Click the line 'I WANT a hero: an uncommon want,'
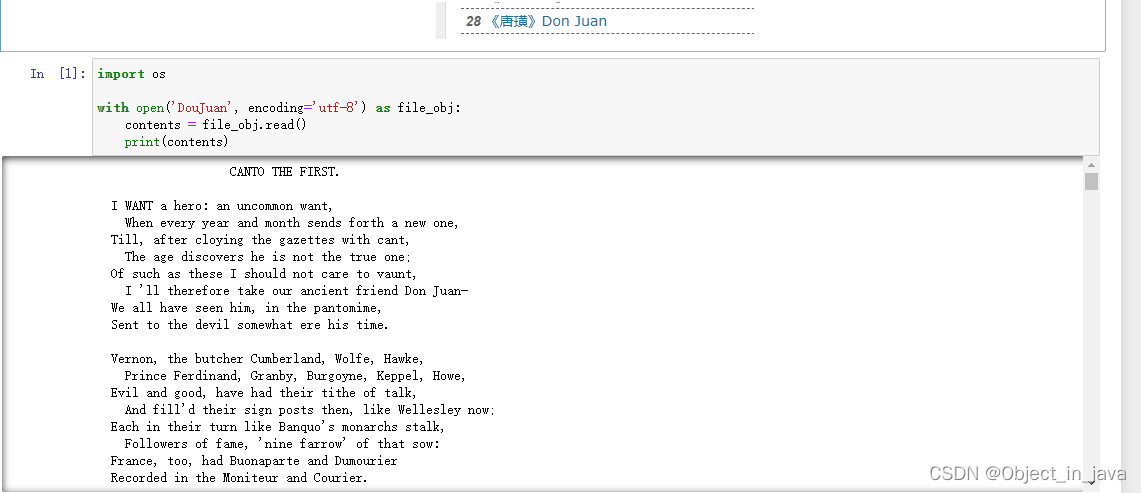Screen dimensions: 1141x493 [222, 206]
